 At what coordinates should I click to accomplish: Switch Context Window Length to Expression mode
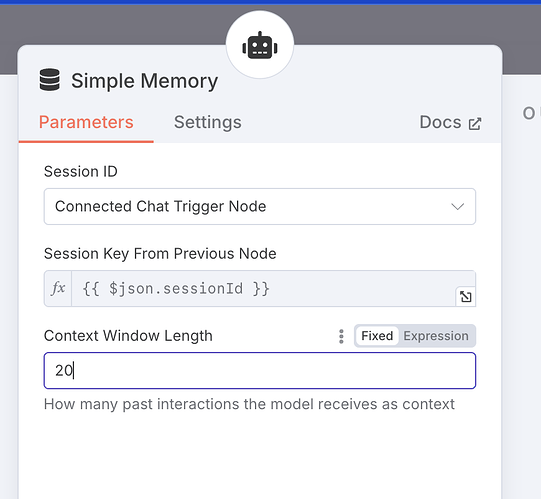coord(436,336)
